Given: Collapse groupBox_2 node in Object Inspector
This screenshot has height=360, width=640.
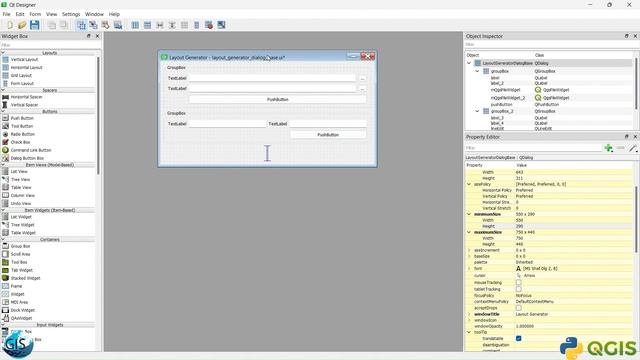Looking at the screenshot, I should (477, 111).
